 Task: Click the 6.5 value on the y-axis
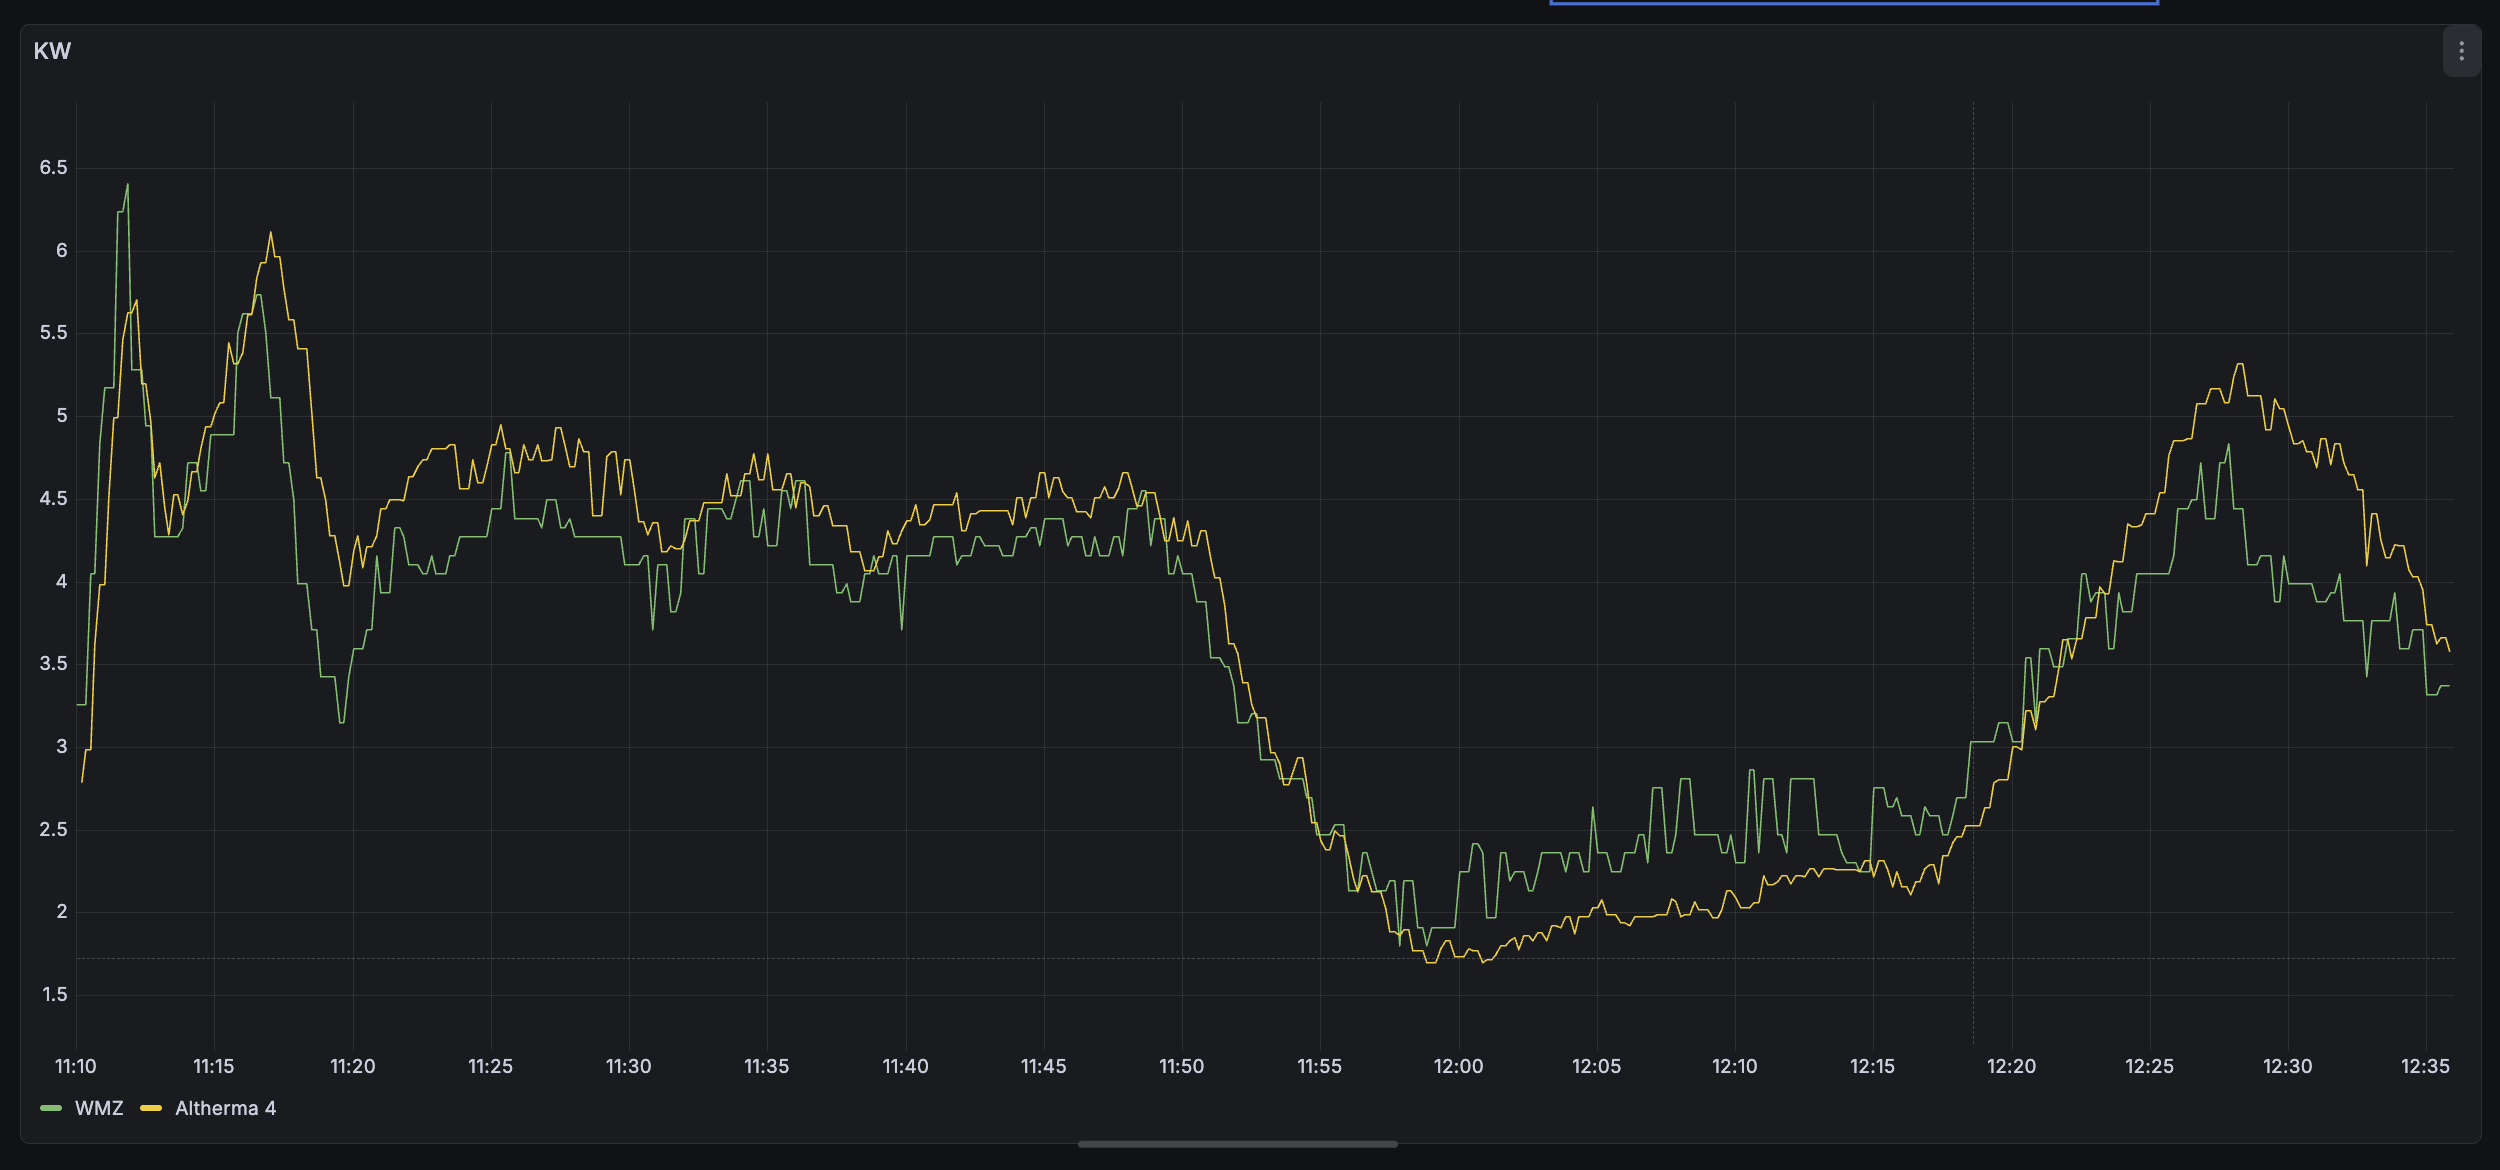(54, 168)
